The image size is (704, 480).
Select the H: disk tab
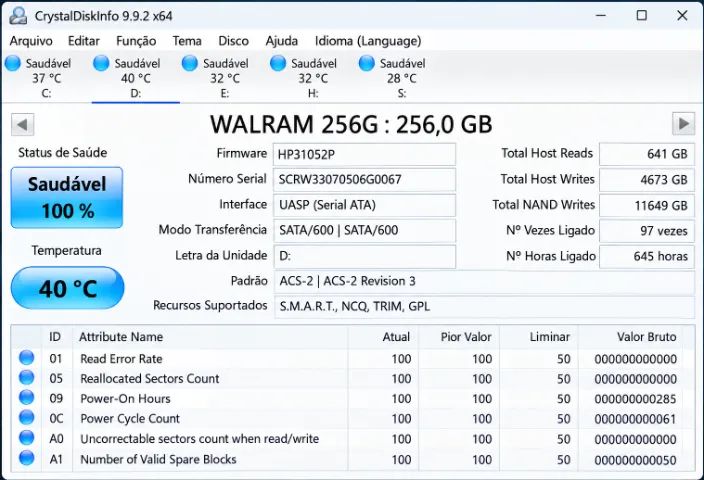(312, 78)
